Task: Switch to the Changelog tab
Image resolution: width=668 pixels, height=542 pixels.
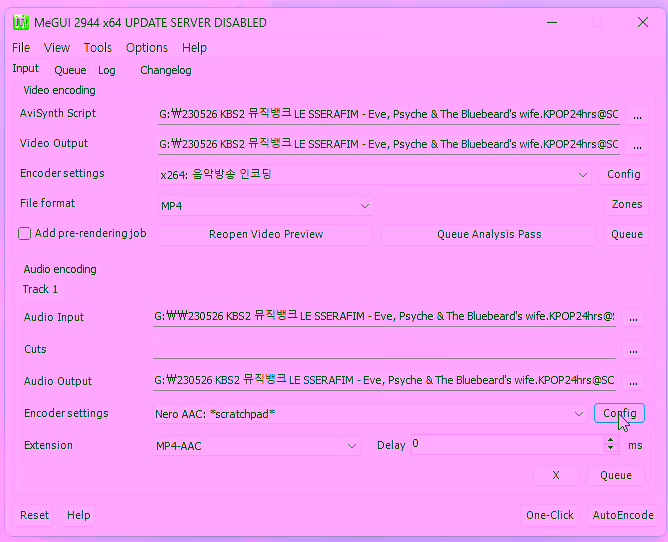Action: (x=166, y=70)
